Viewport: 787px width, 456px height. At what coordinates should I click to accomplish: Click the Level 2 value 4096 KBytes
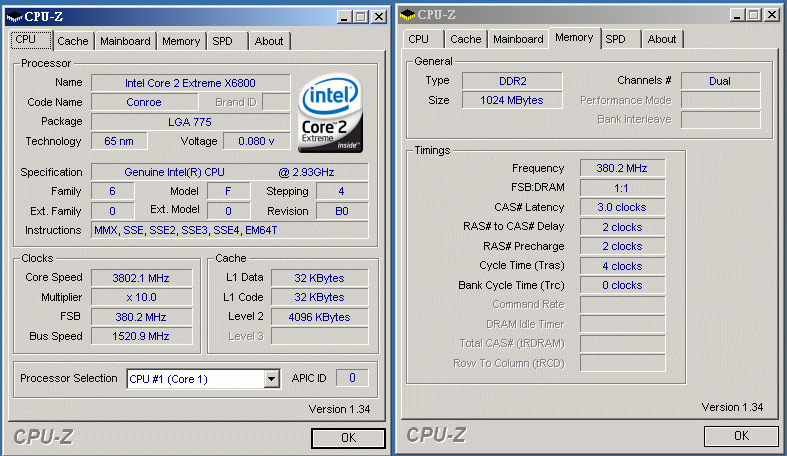[x=320, y=317]
